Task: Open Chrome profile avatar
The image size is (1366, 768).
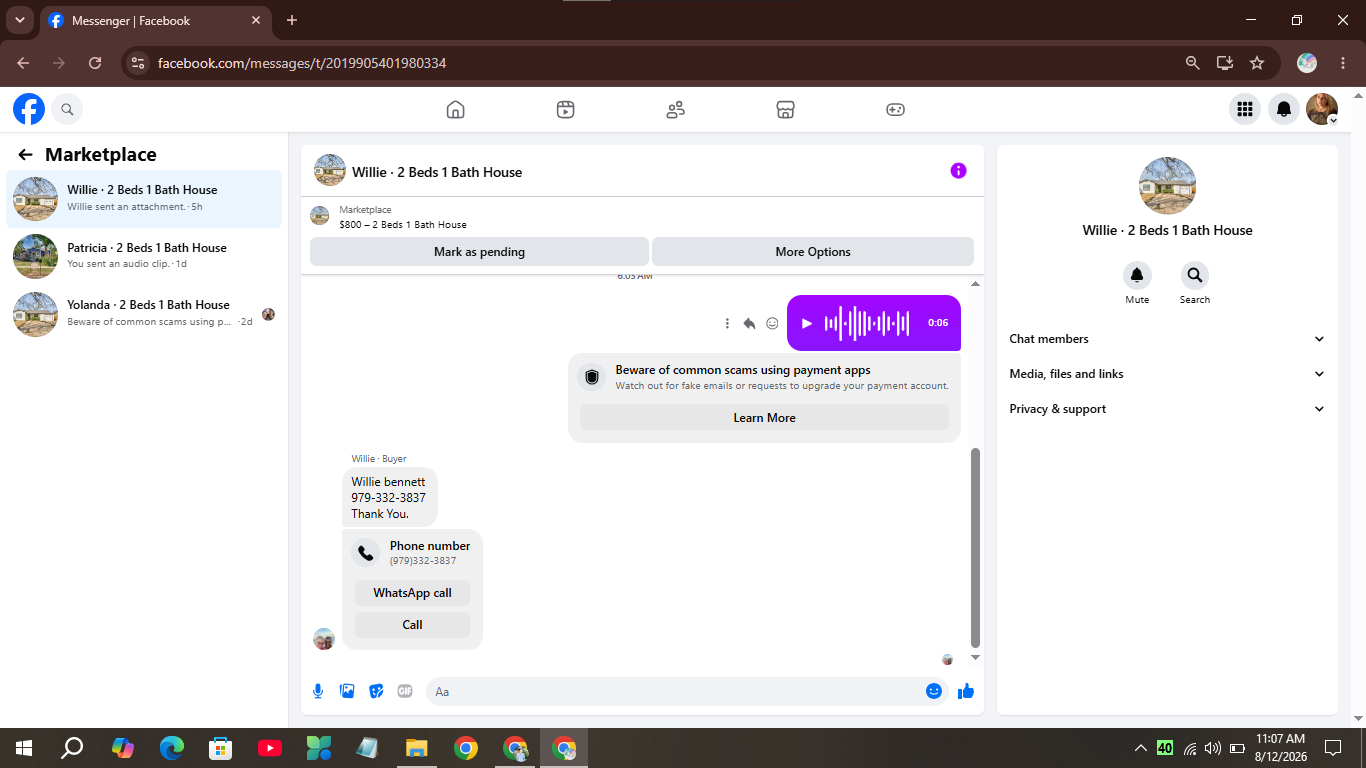Action: [1307, 63]
